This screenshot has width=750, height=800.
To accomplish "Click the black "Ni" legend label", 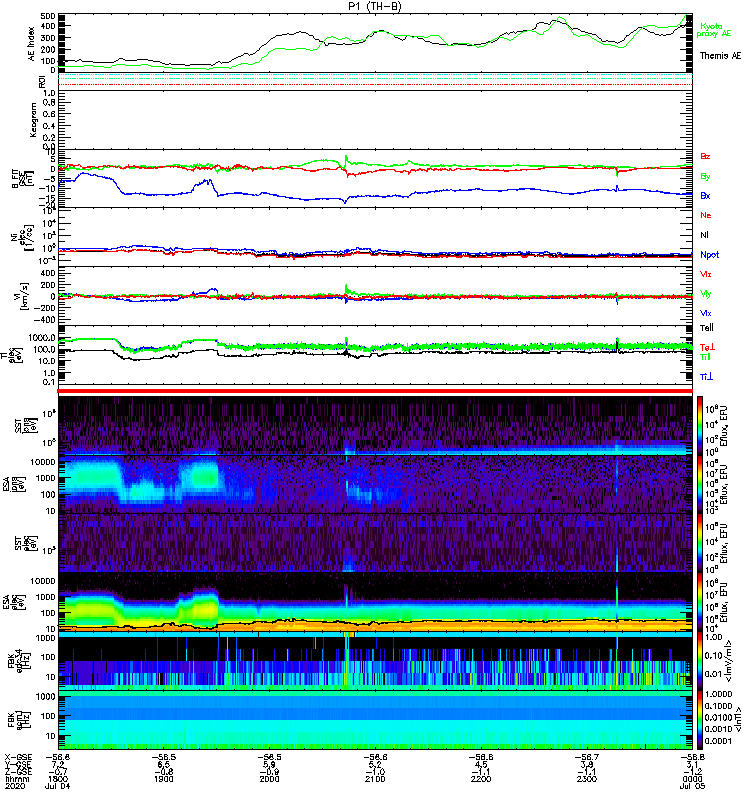I will (x=704, y=235).
